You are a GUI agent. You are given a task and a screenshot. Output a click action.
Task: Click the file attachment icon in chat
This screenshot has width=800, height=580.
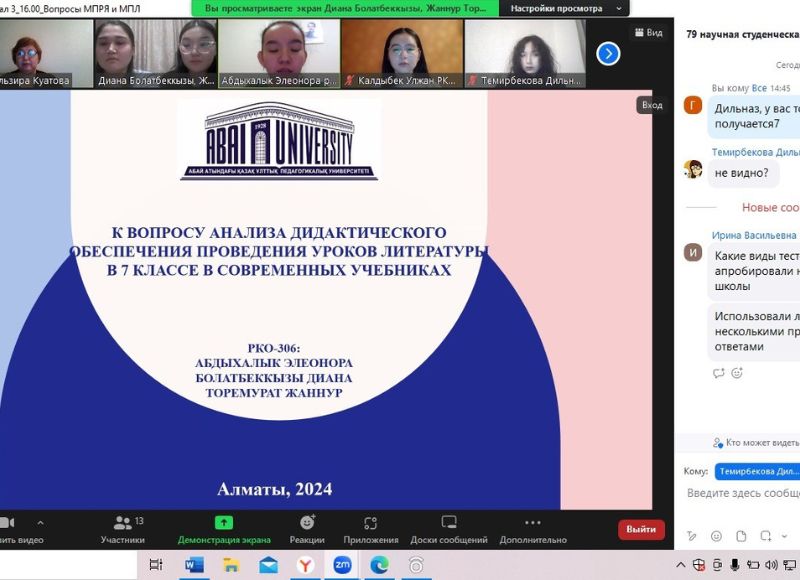pyautogui.click(x=741, y=536)
